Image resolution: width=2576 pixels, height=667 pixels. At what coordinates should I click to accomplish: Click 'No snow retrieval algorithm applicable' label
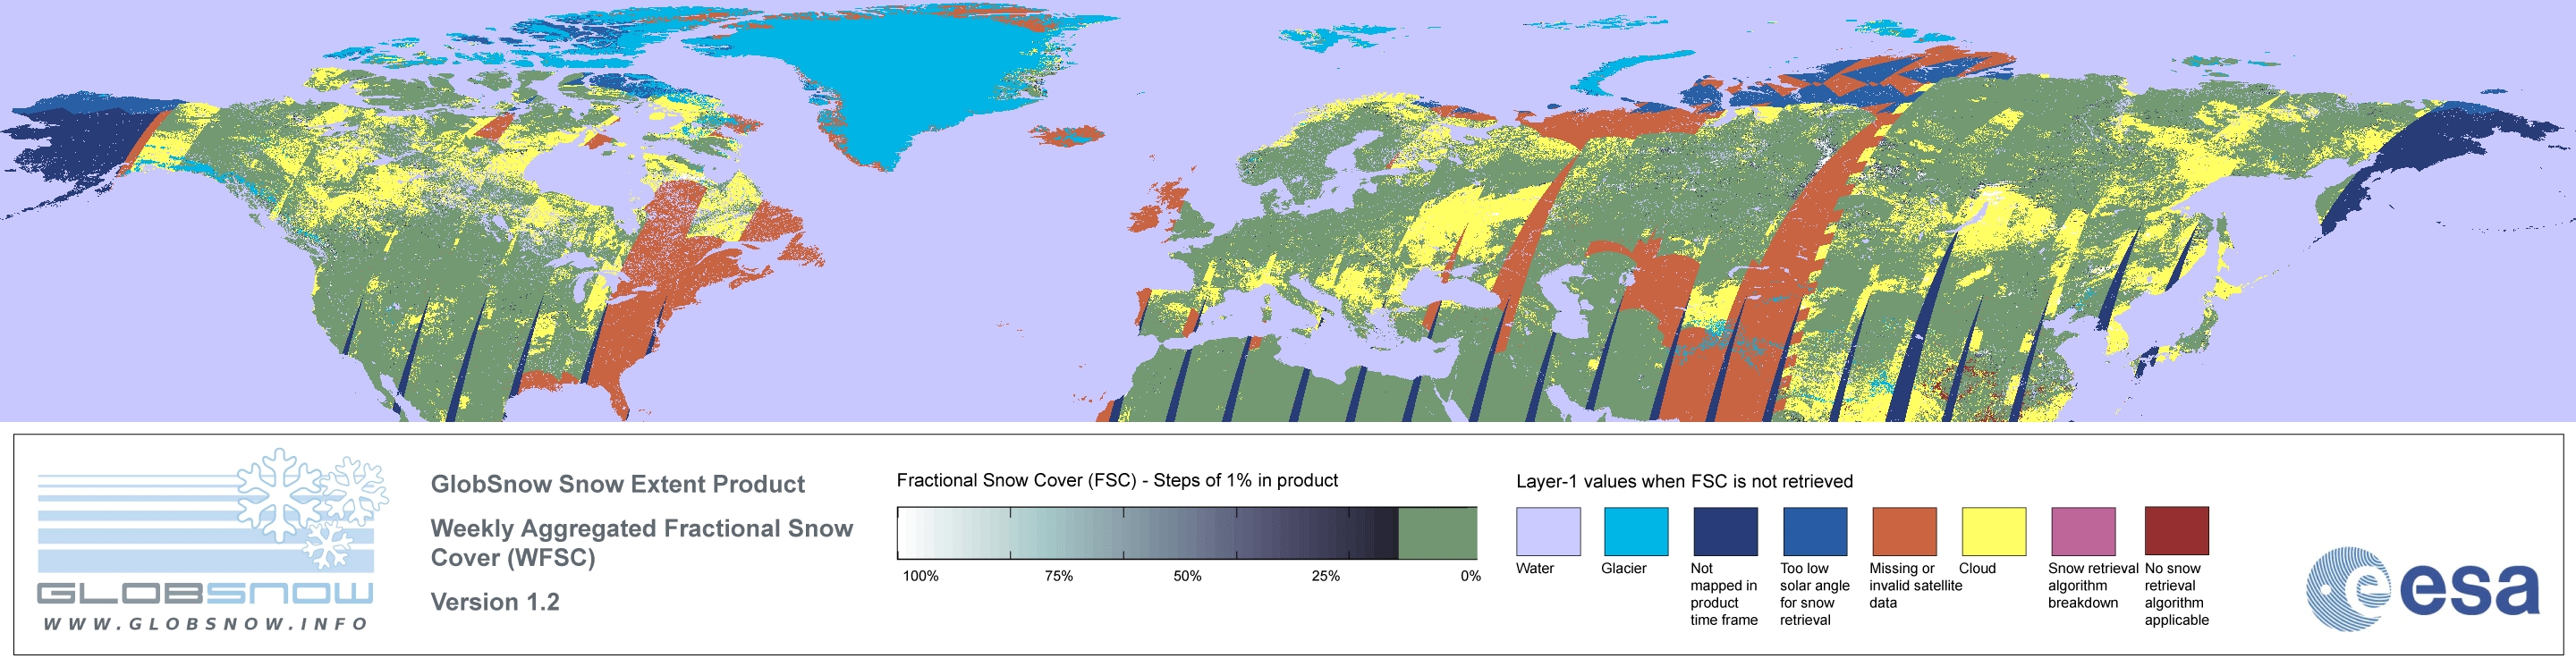pos(2177,594)
